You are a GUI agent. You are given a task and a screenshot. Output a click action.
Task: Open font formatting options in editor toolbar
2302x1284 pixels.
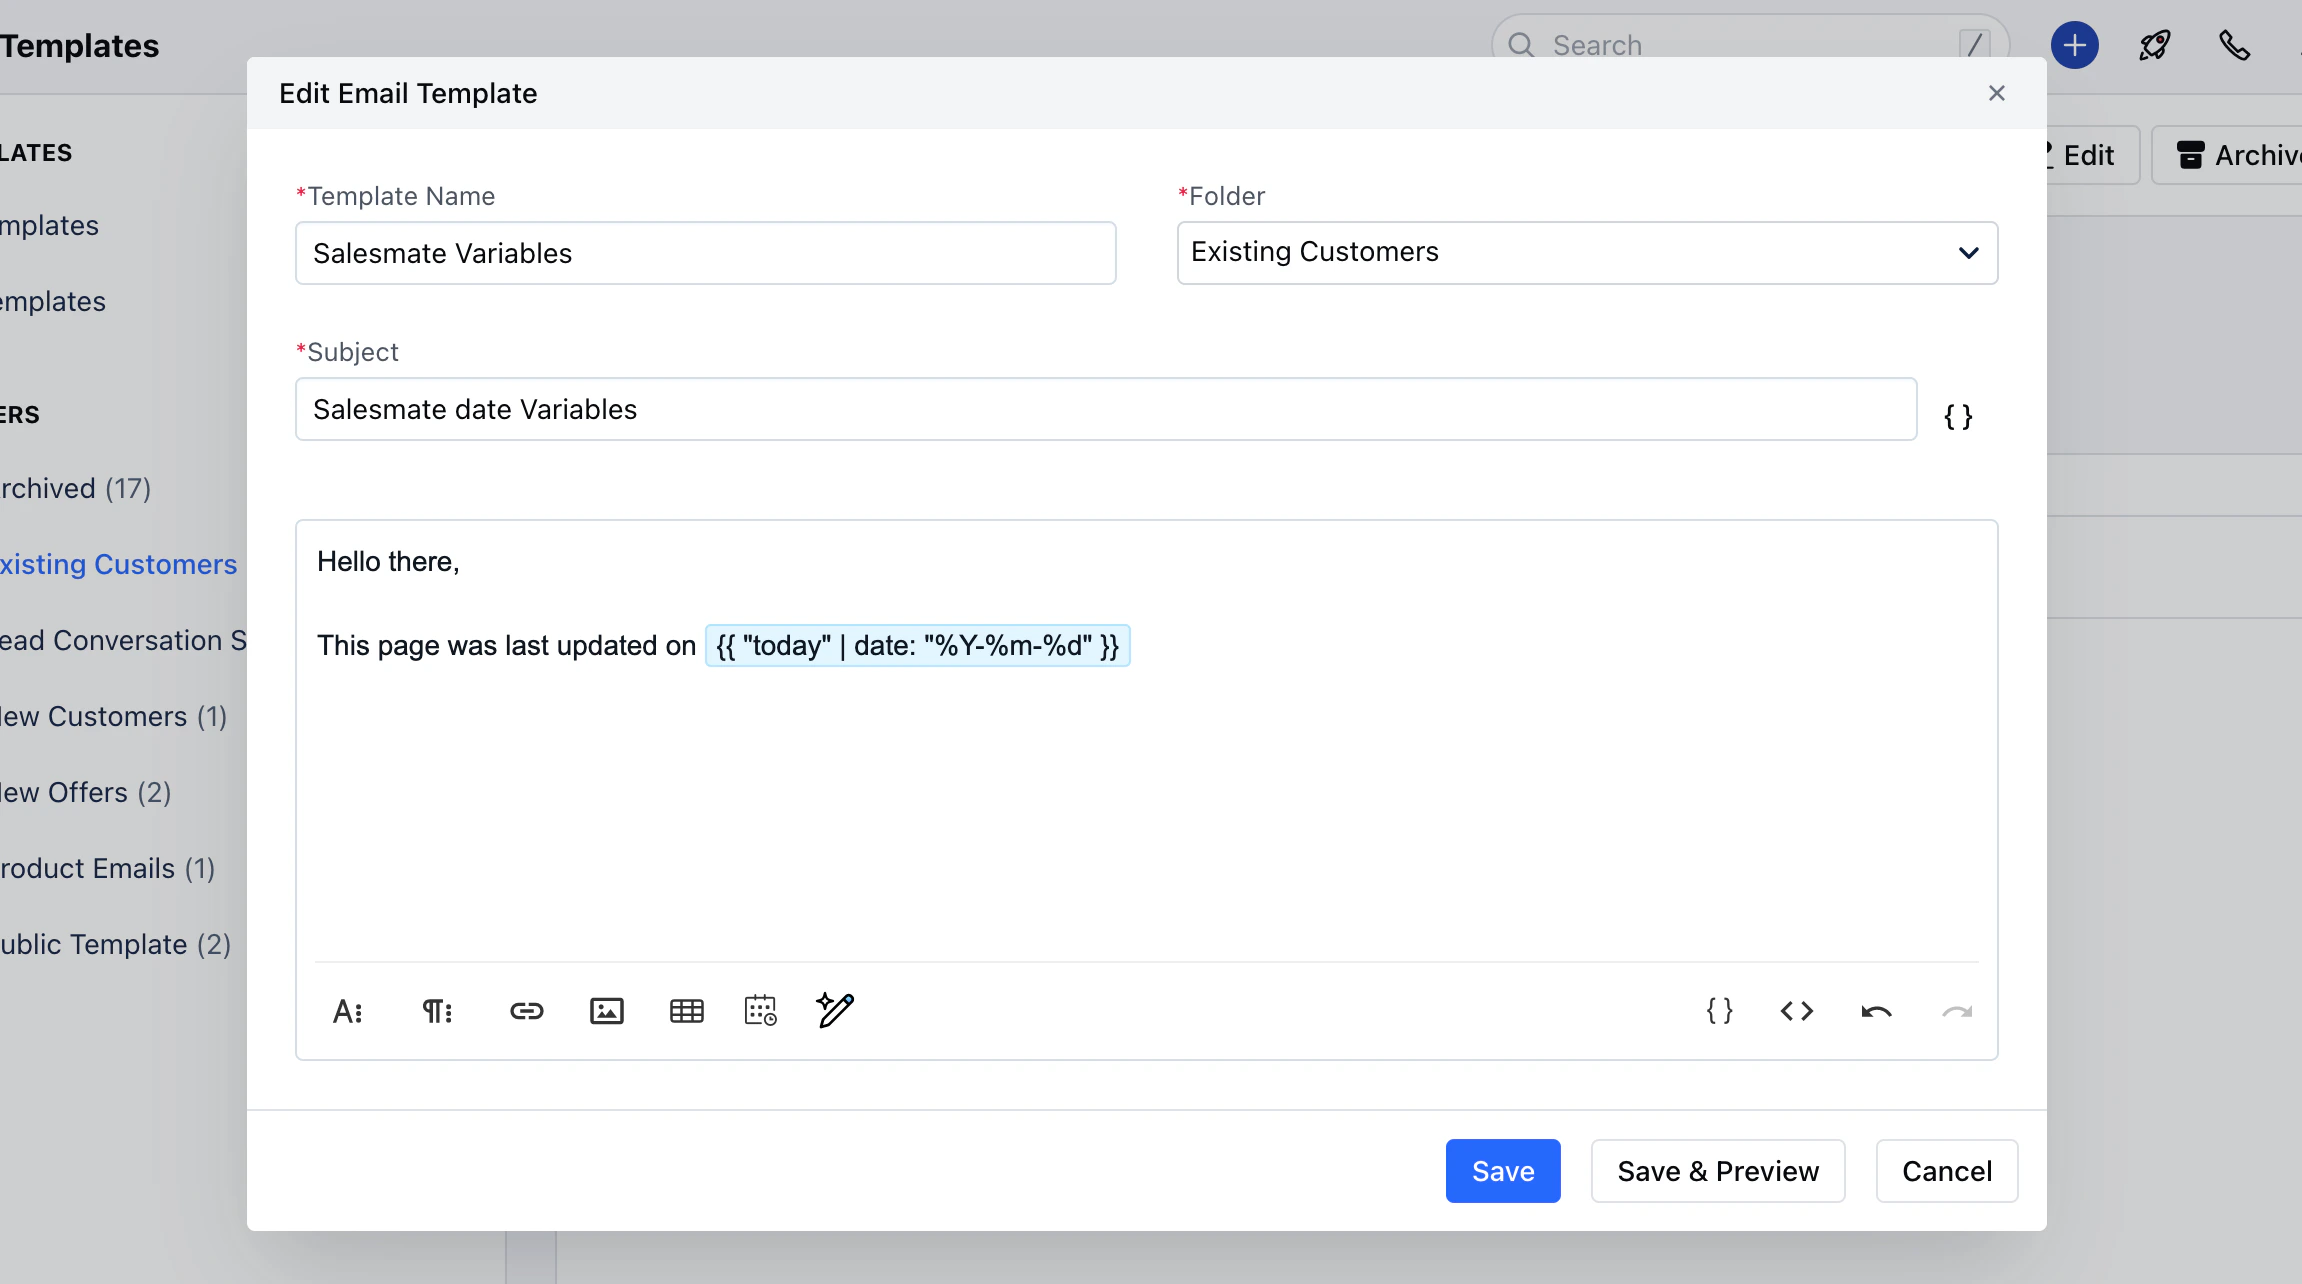(347, 1012)
